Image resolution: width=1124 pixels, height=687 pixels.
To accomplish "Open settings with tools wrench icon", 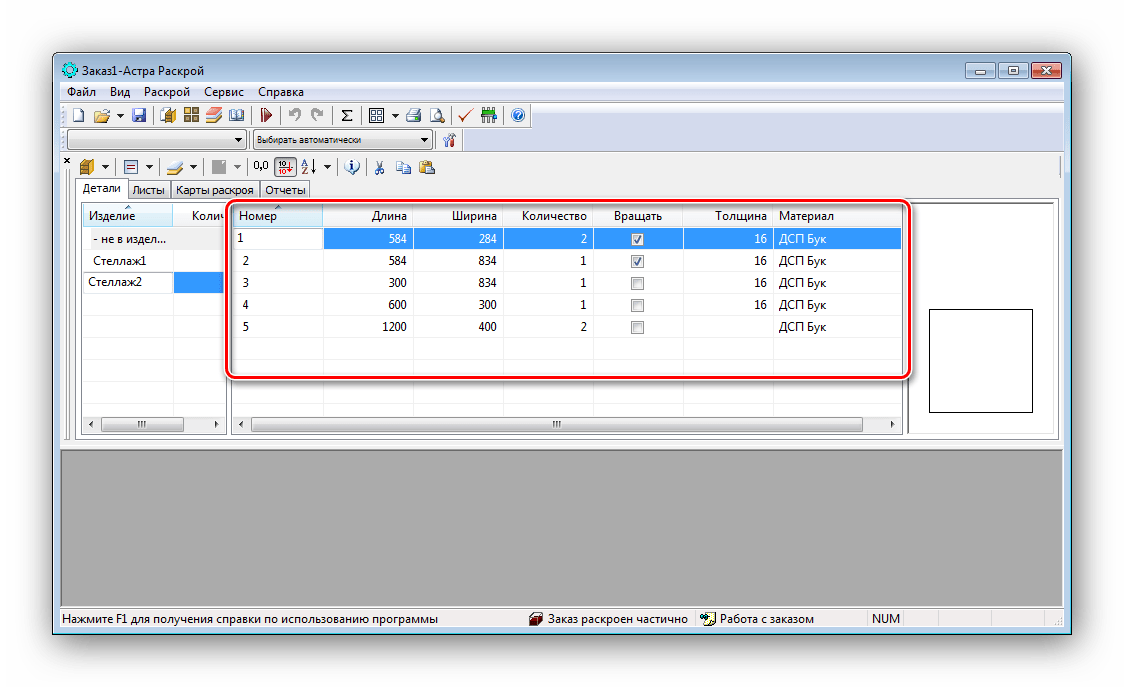I will pyautogui.click(x=449, y=140).
